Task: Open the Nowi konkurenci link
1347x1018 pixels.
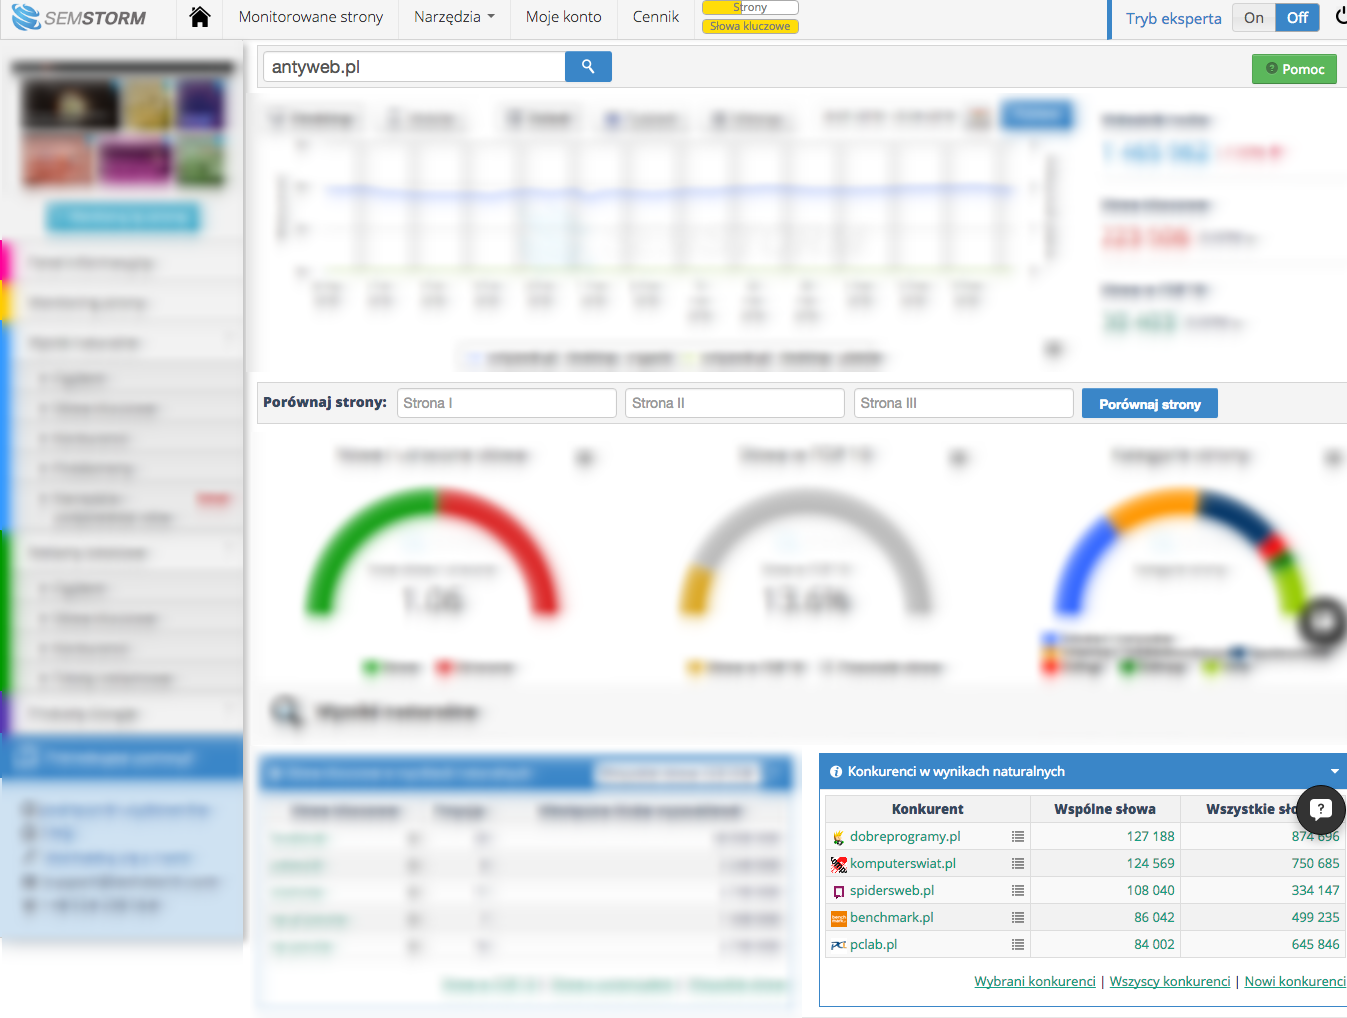Action: [x=1295, y=981]
